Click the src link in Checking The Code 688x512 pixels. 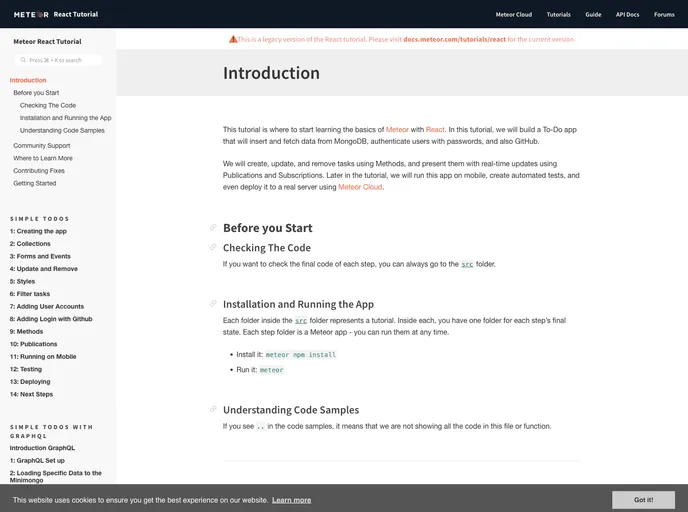click(x=467, y=264)
